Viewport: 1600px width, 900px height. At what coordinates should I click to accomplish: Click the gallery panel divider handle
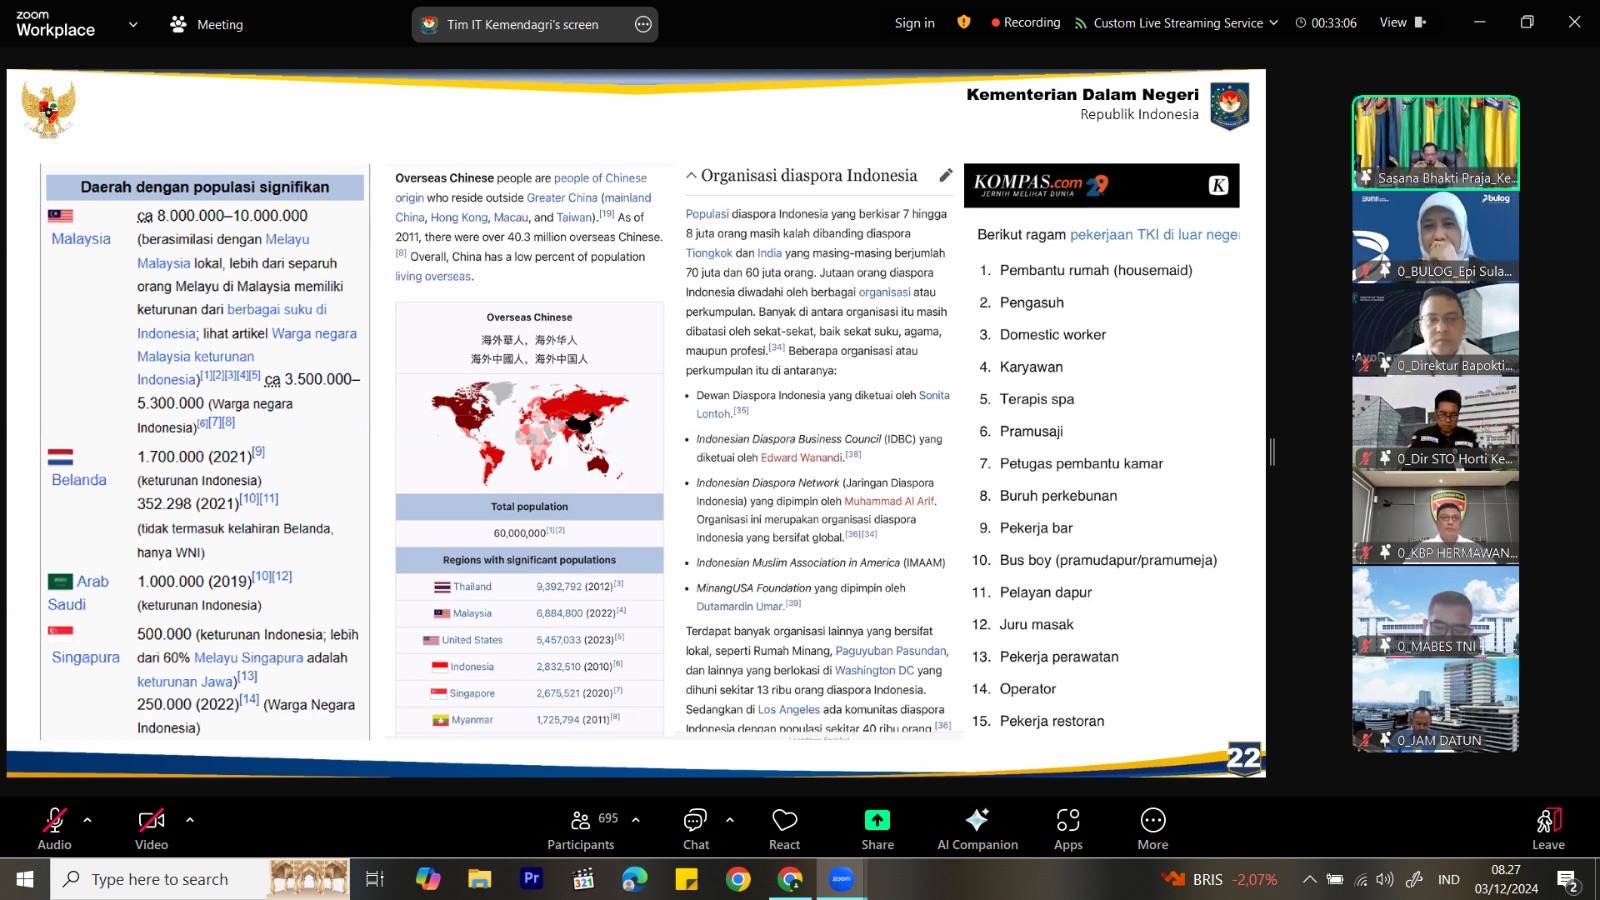1272,452
